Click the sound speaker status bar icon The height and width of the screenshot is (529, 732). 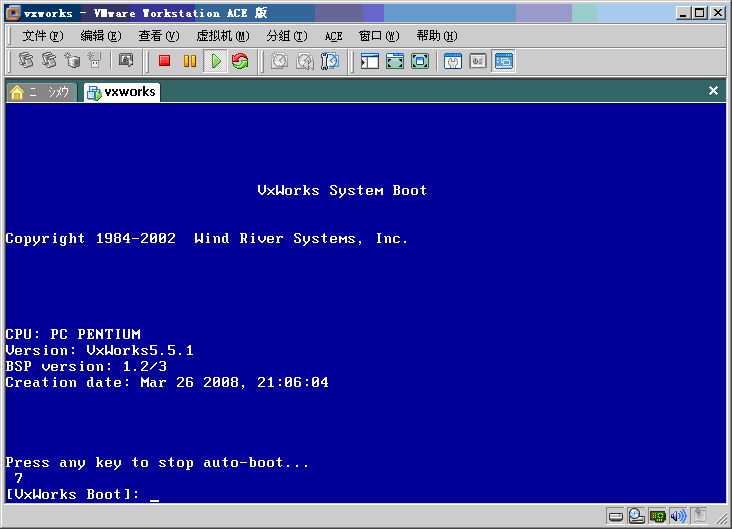(678, 516)
